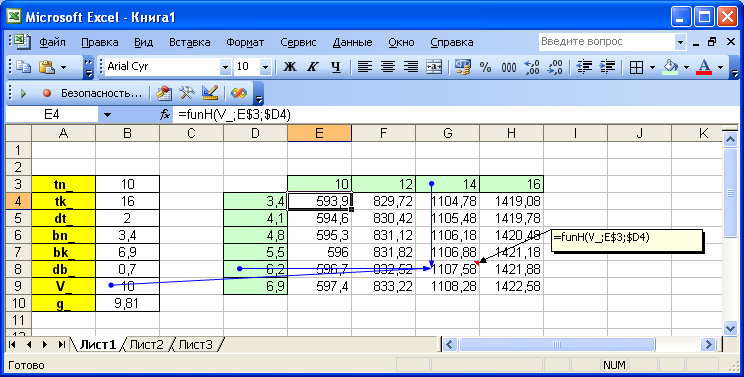Open the Control Toolbox hammer-wrench icon
Image resolution: width=744 pixels, height=377 pixels.
click(x=186, y=93)
